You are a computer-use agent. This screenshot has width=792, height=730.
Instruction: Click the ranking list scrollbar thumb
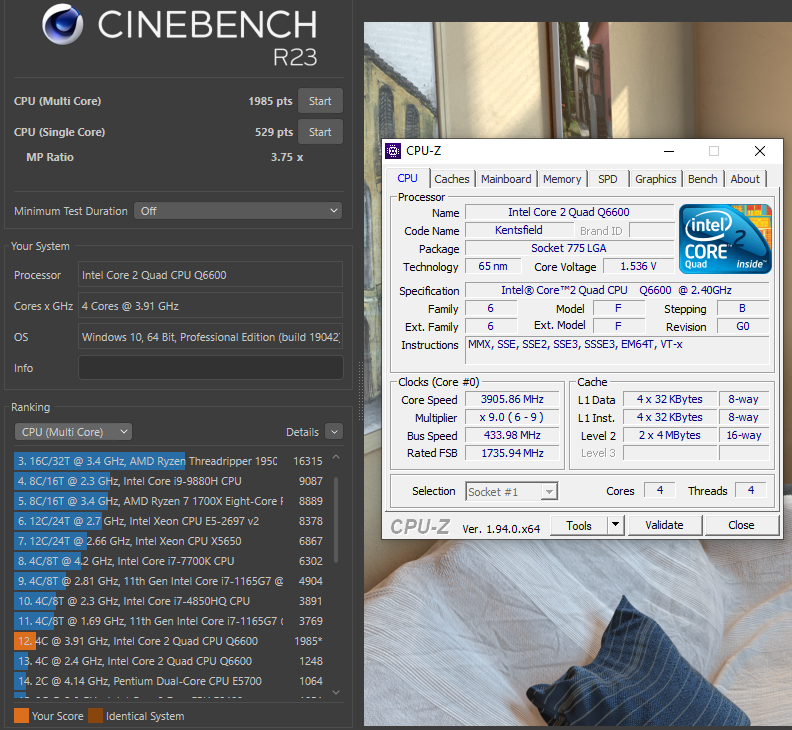(336, 520)
